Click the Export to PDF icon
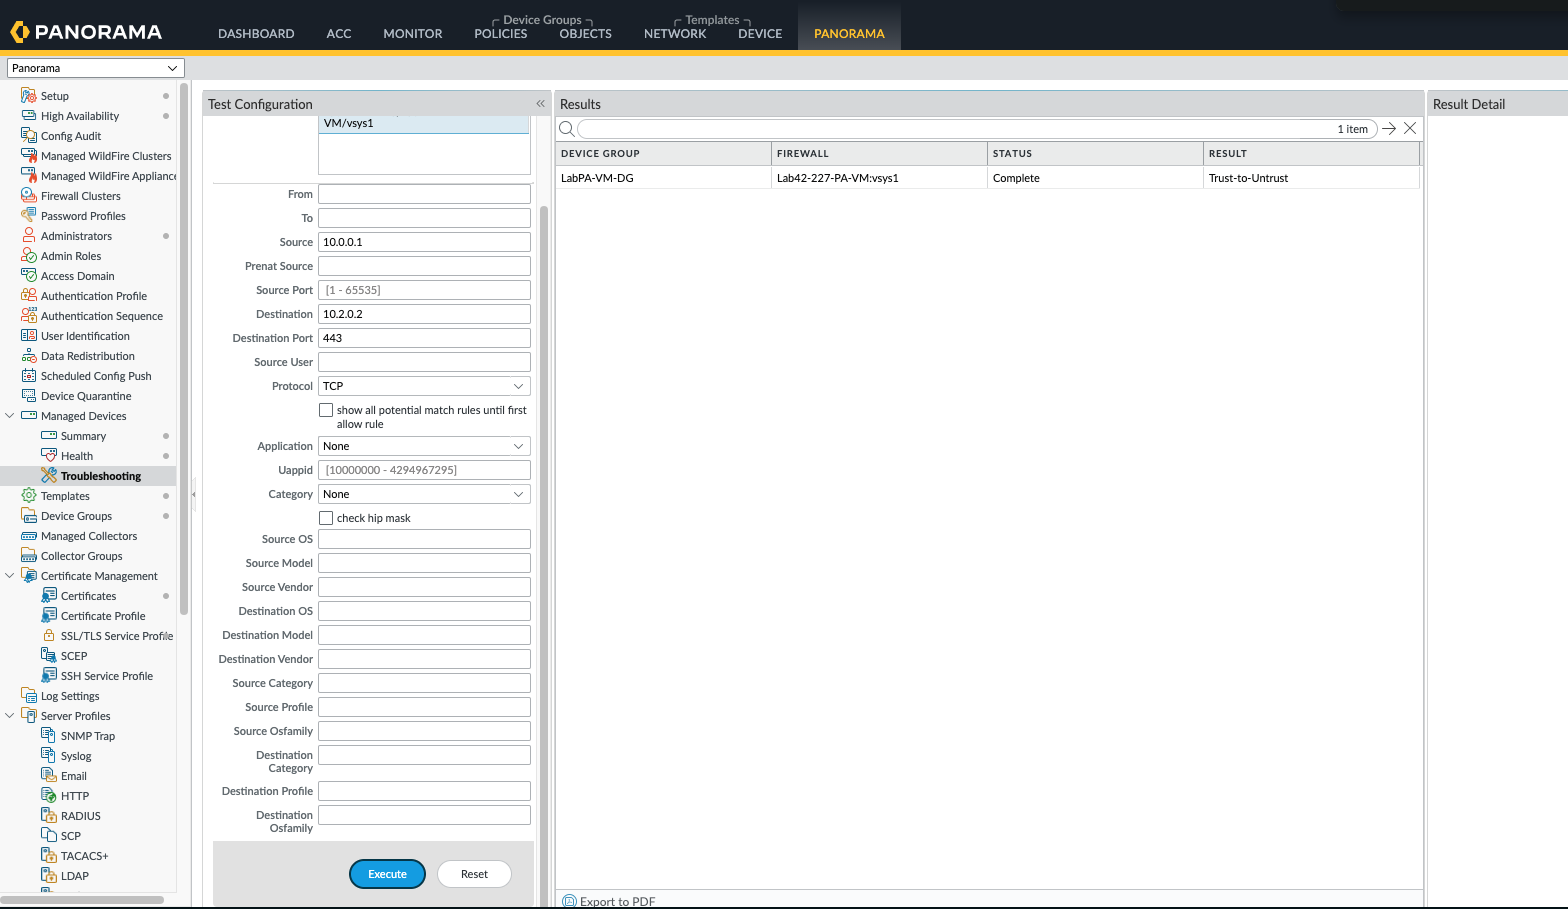The height and width of the screenshot is (909, 1568). coord(569,901)
